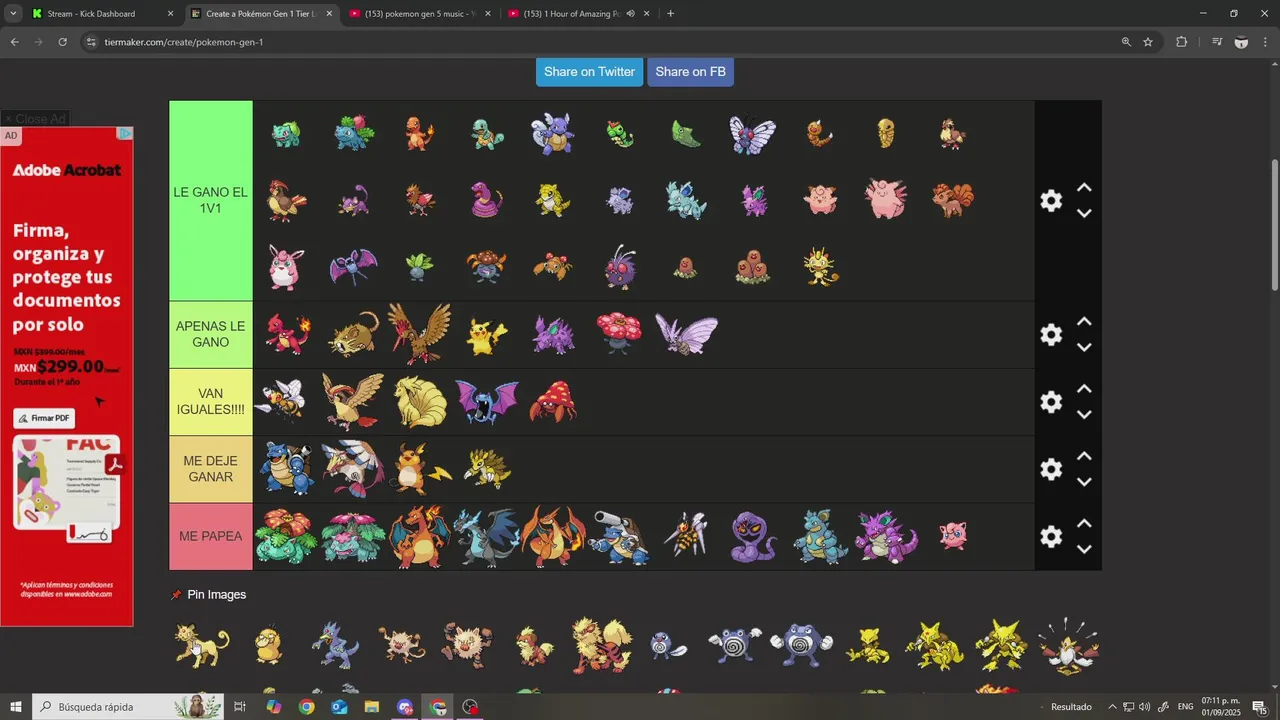Show hidden system tray icons

1112,706
